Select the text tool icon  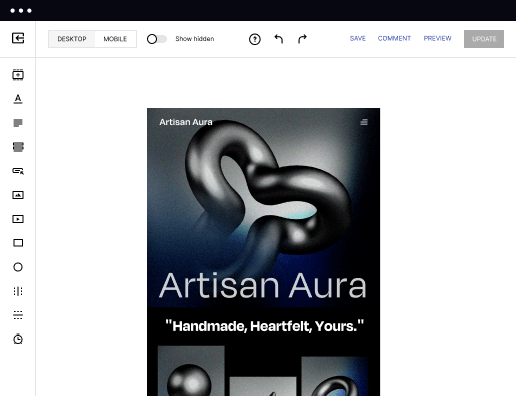[18, 99]
